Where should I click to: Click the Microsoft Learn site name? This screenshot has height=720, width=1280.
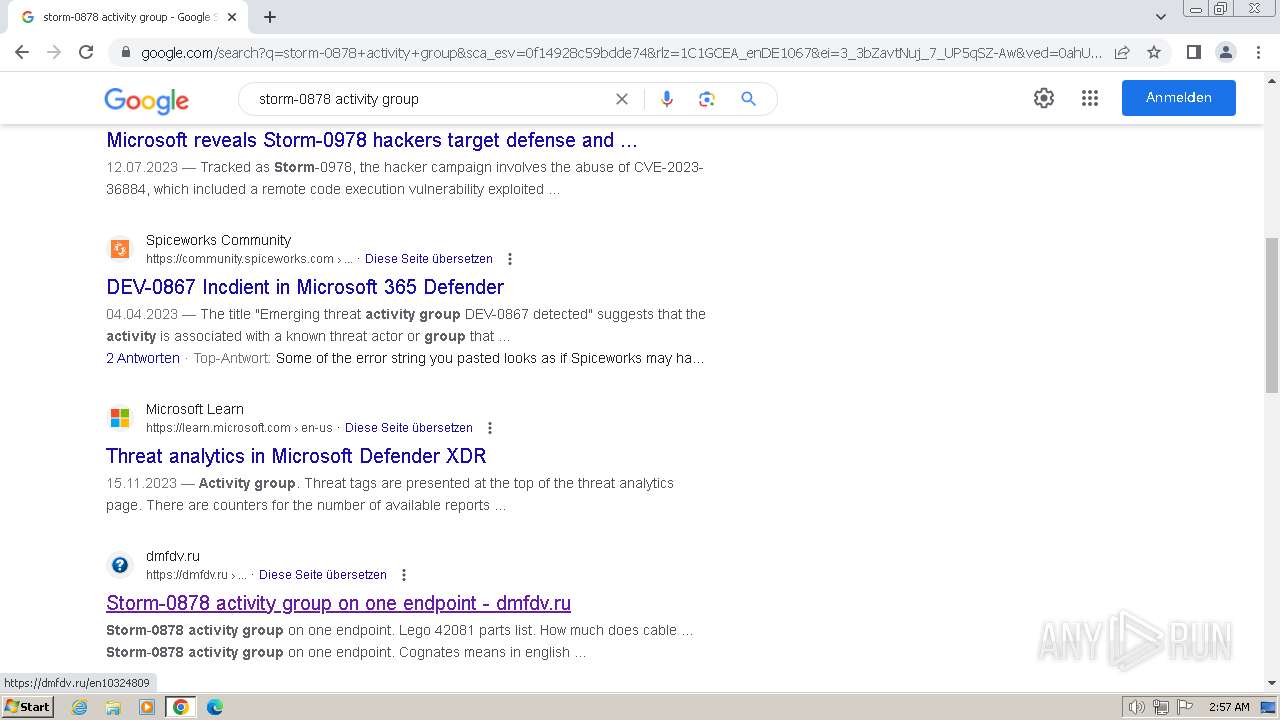(x=195, y=409)
